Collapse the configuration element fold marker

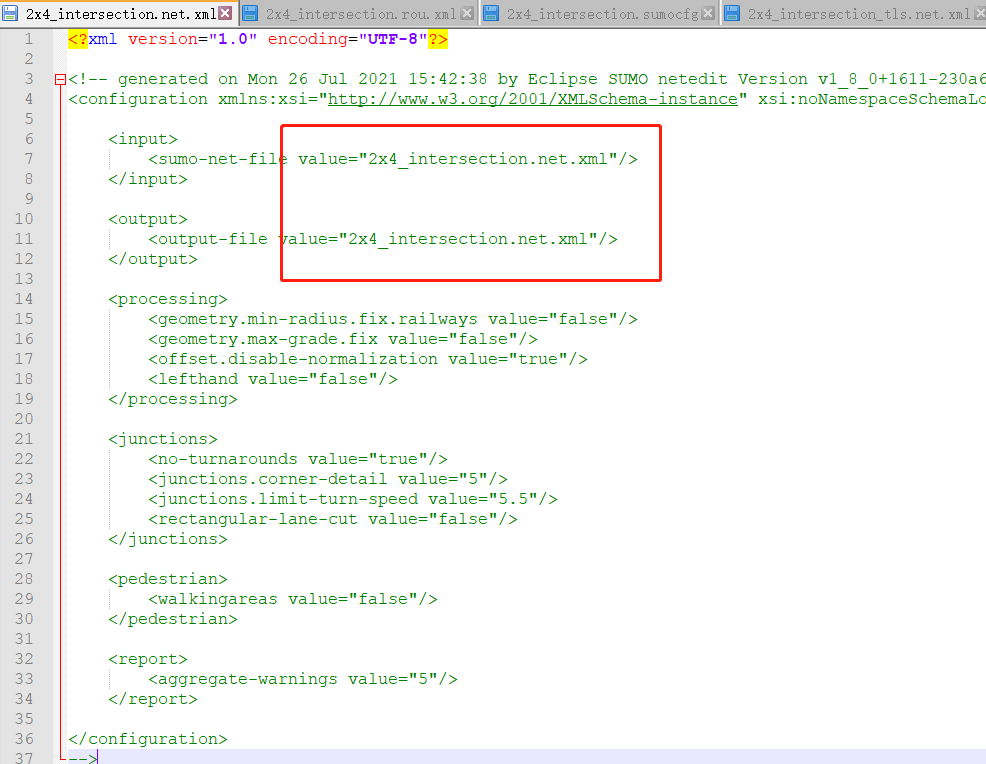tap(58, 77)
